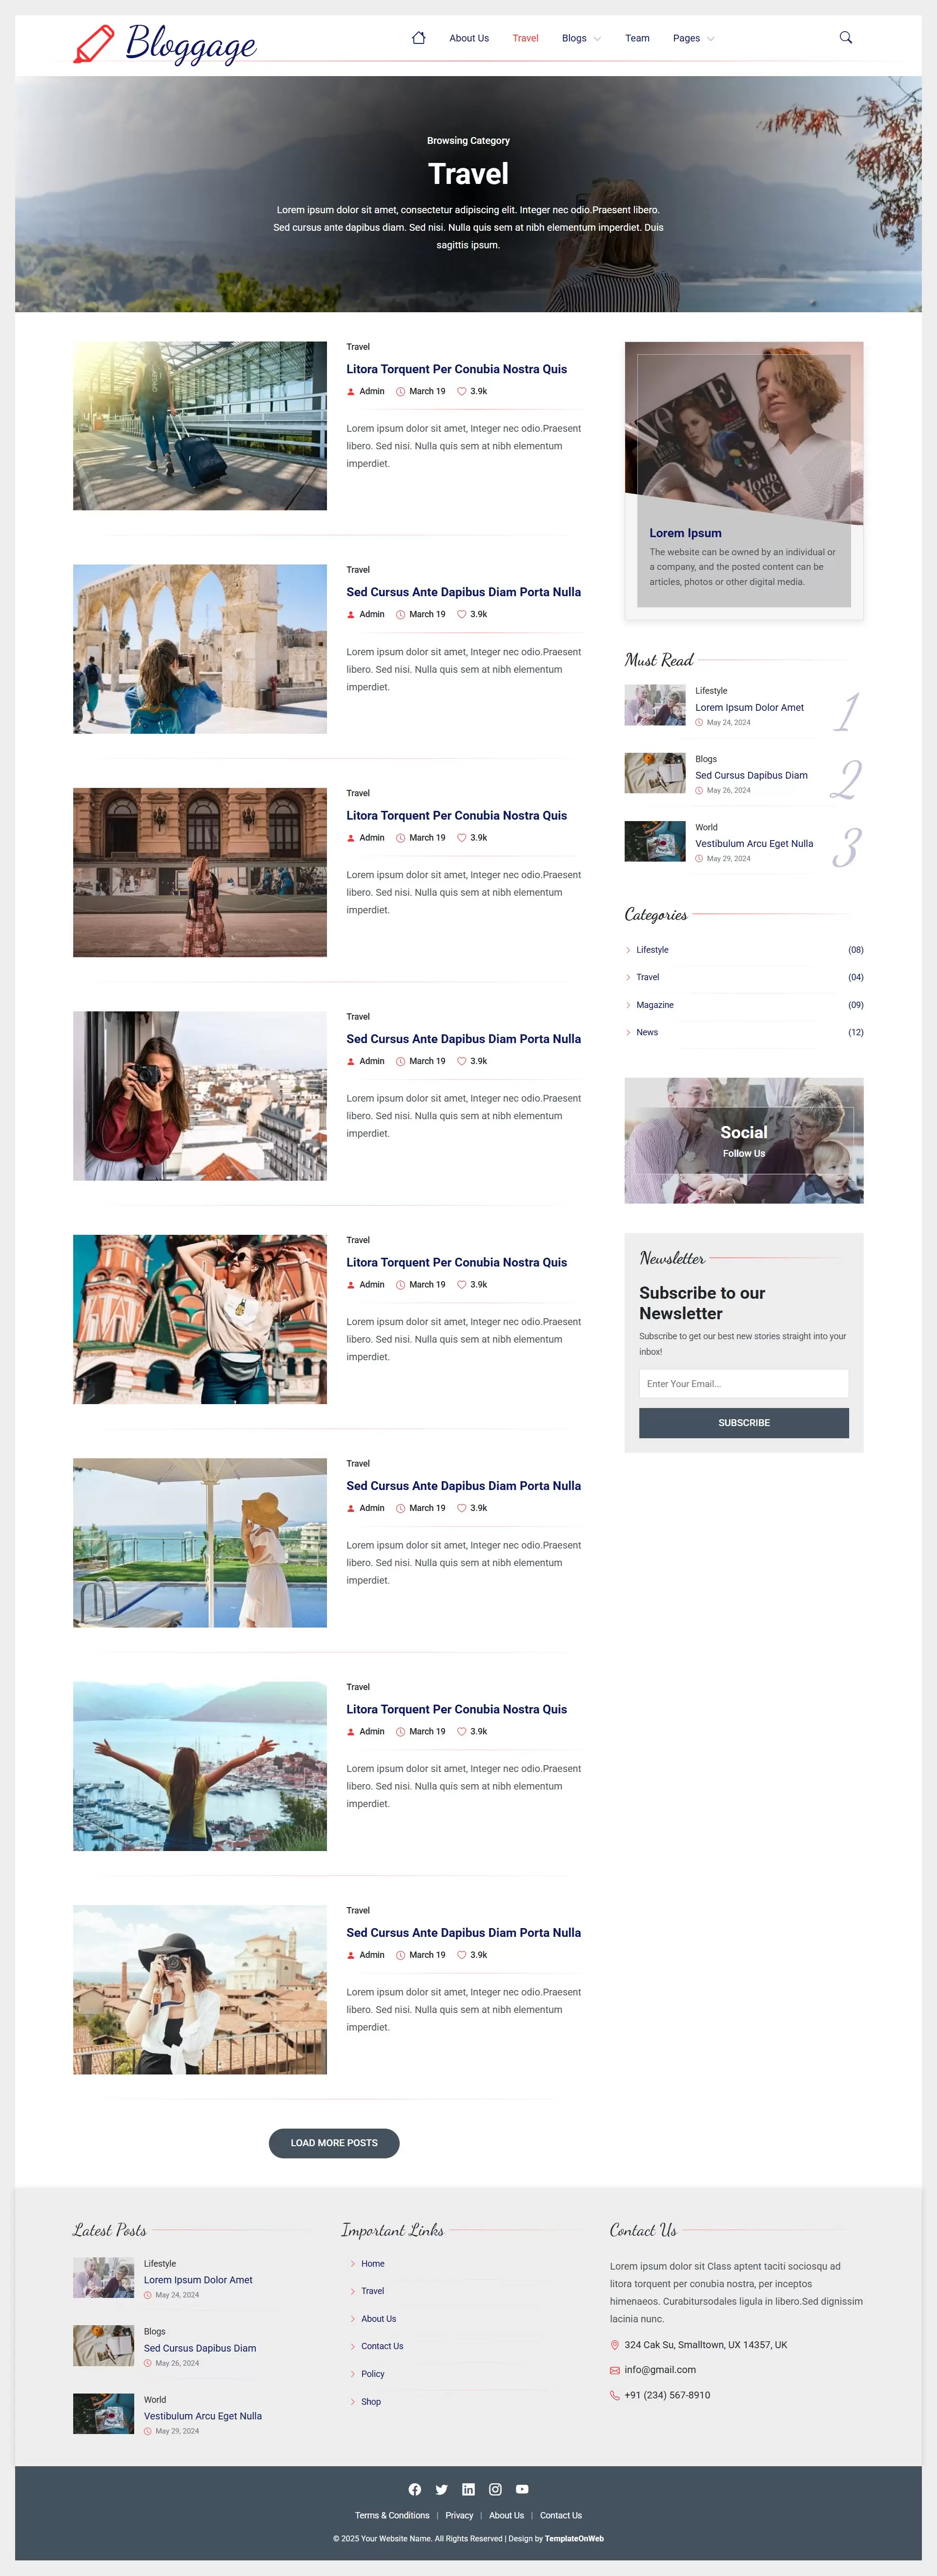
Task: Click the location pin icon beside address
Action: tap(615, 2345)
